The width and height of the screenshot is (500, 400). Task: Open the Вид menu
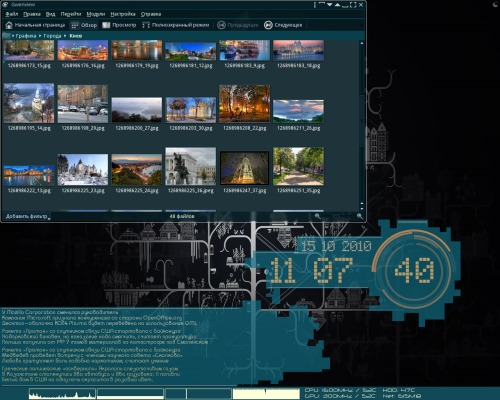(x=50, y=14)
